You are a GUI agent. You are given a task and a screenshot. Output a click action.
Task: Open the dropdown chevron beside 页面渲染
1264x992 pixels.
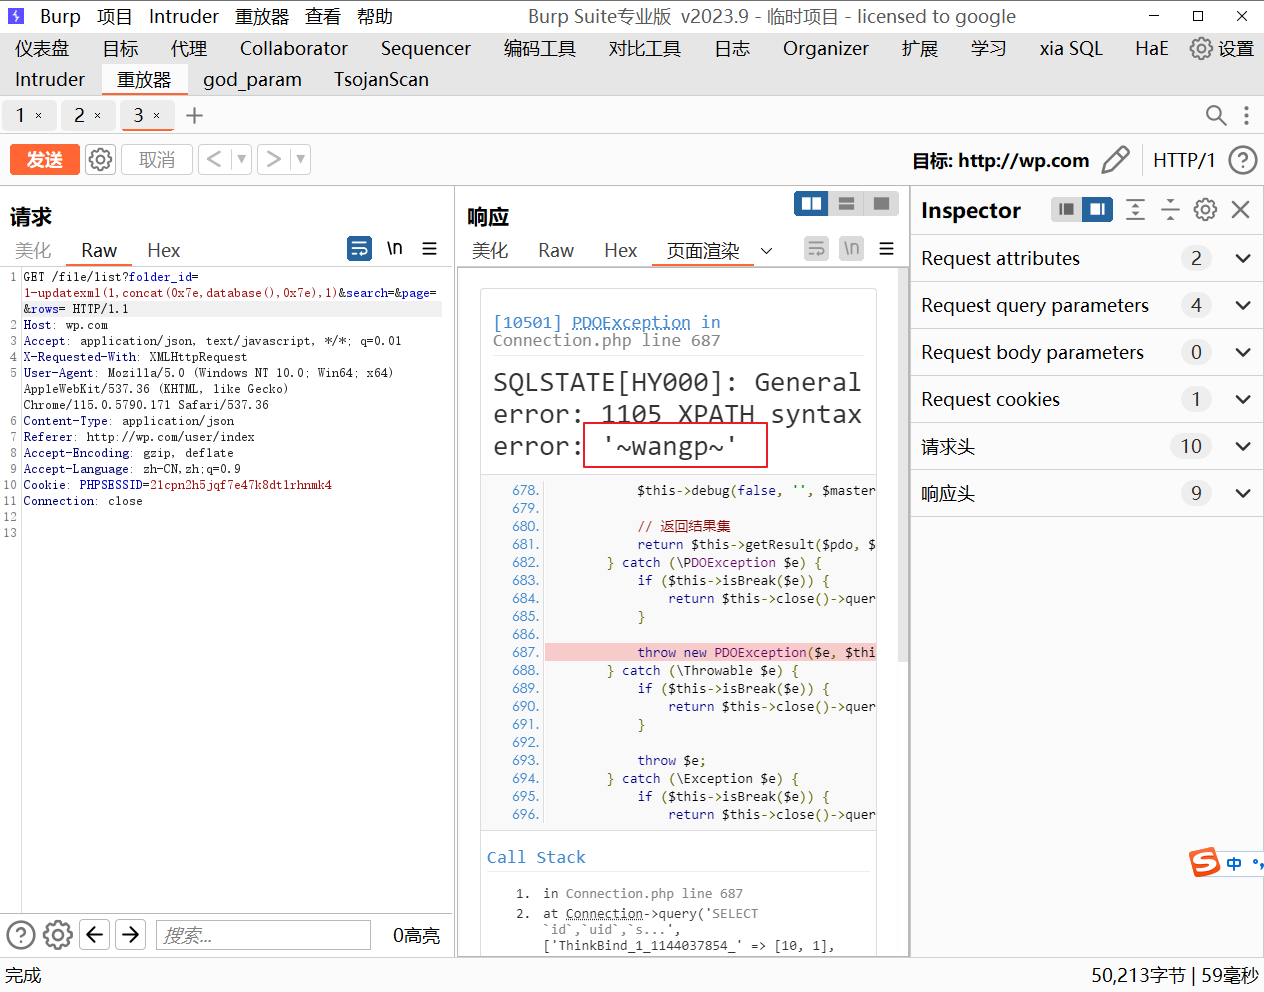pyautogui.click(x=767, y=251)
